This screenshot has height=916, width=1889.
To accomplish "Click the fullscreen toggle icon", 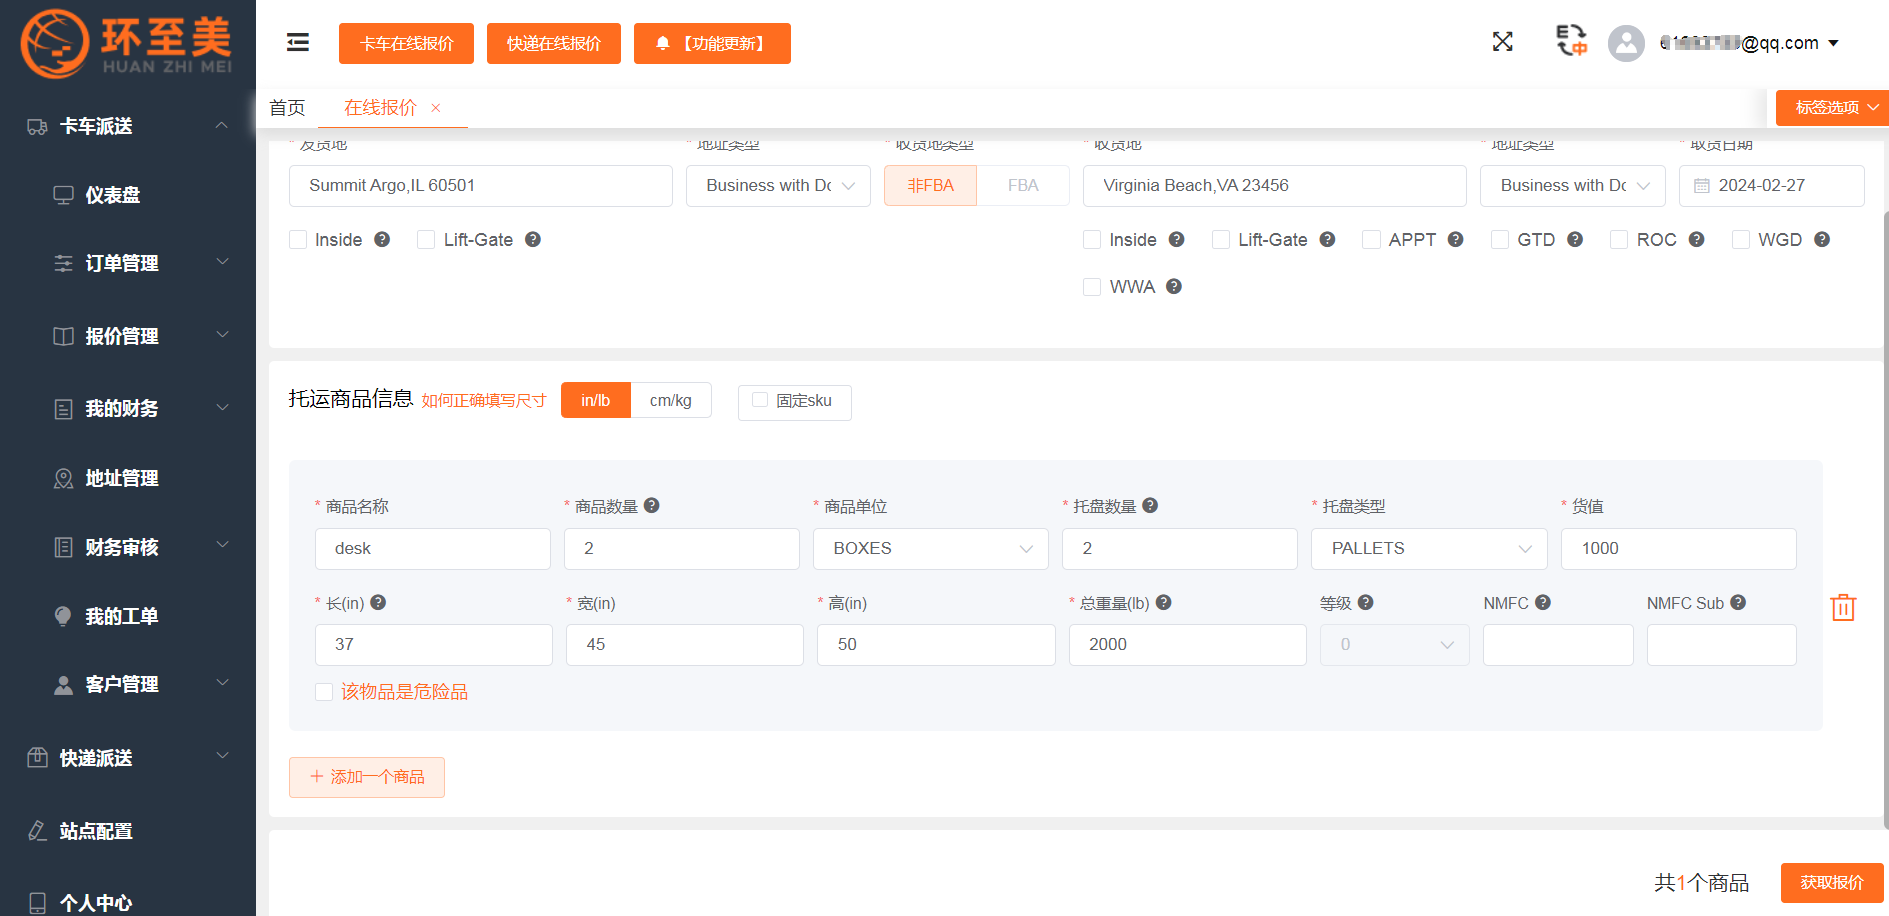I will pyautogui.click(x=1502, y=42).
